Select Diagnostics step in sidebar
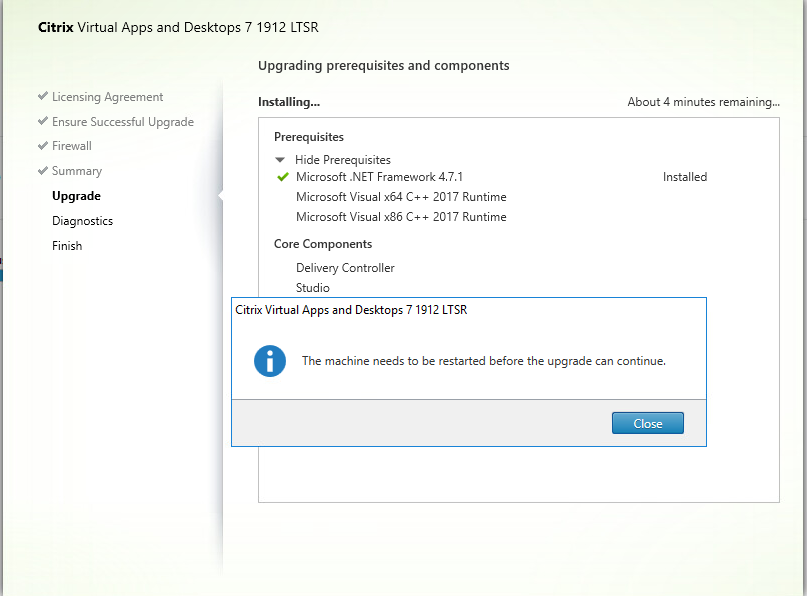 [x=82, y=221]
